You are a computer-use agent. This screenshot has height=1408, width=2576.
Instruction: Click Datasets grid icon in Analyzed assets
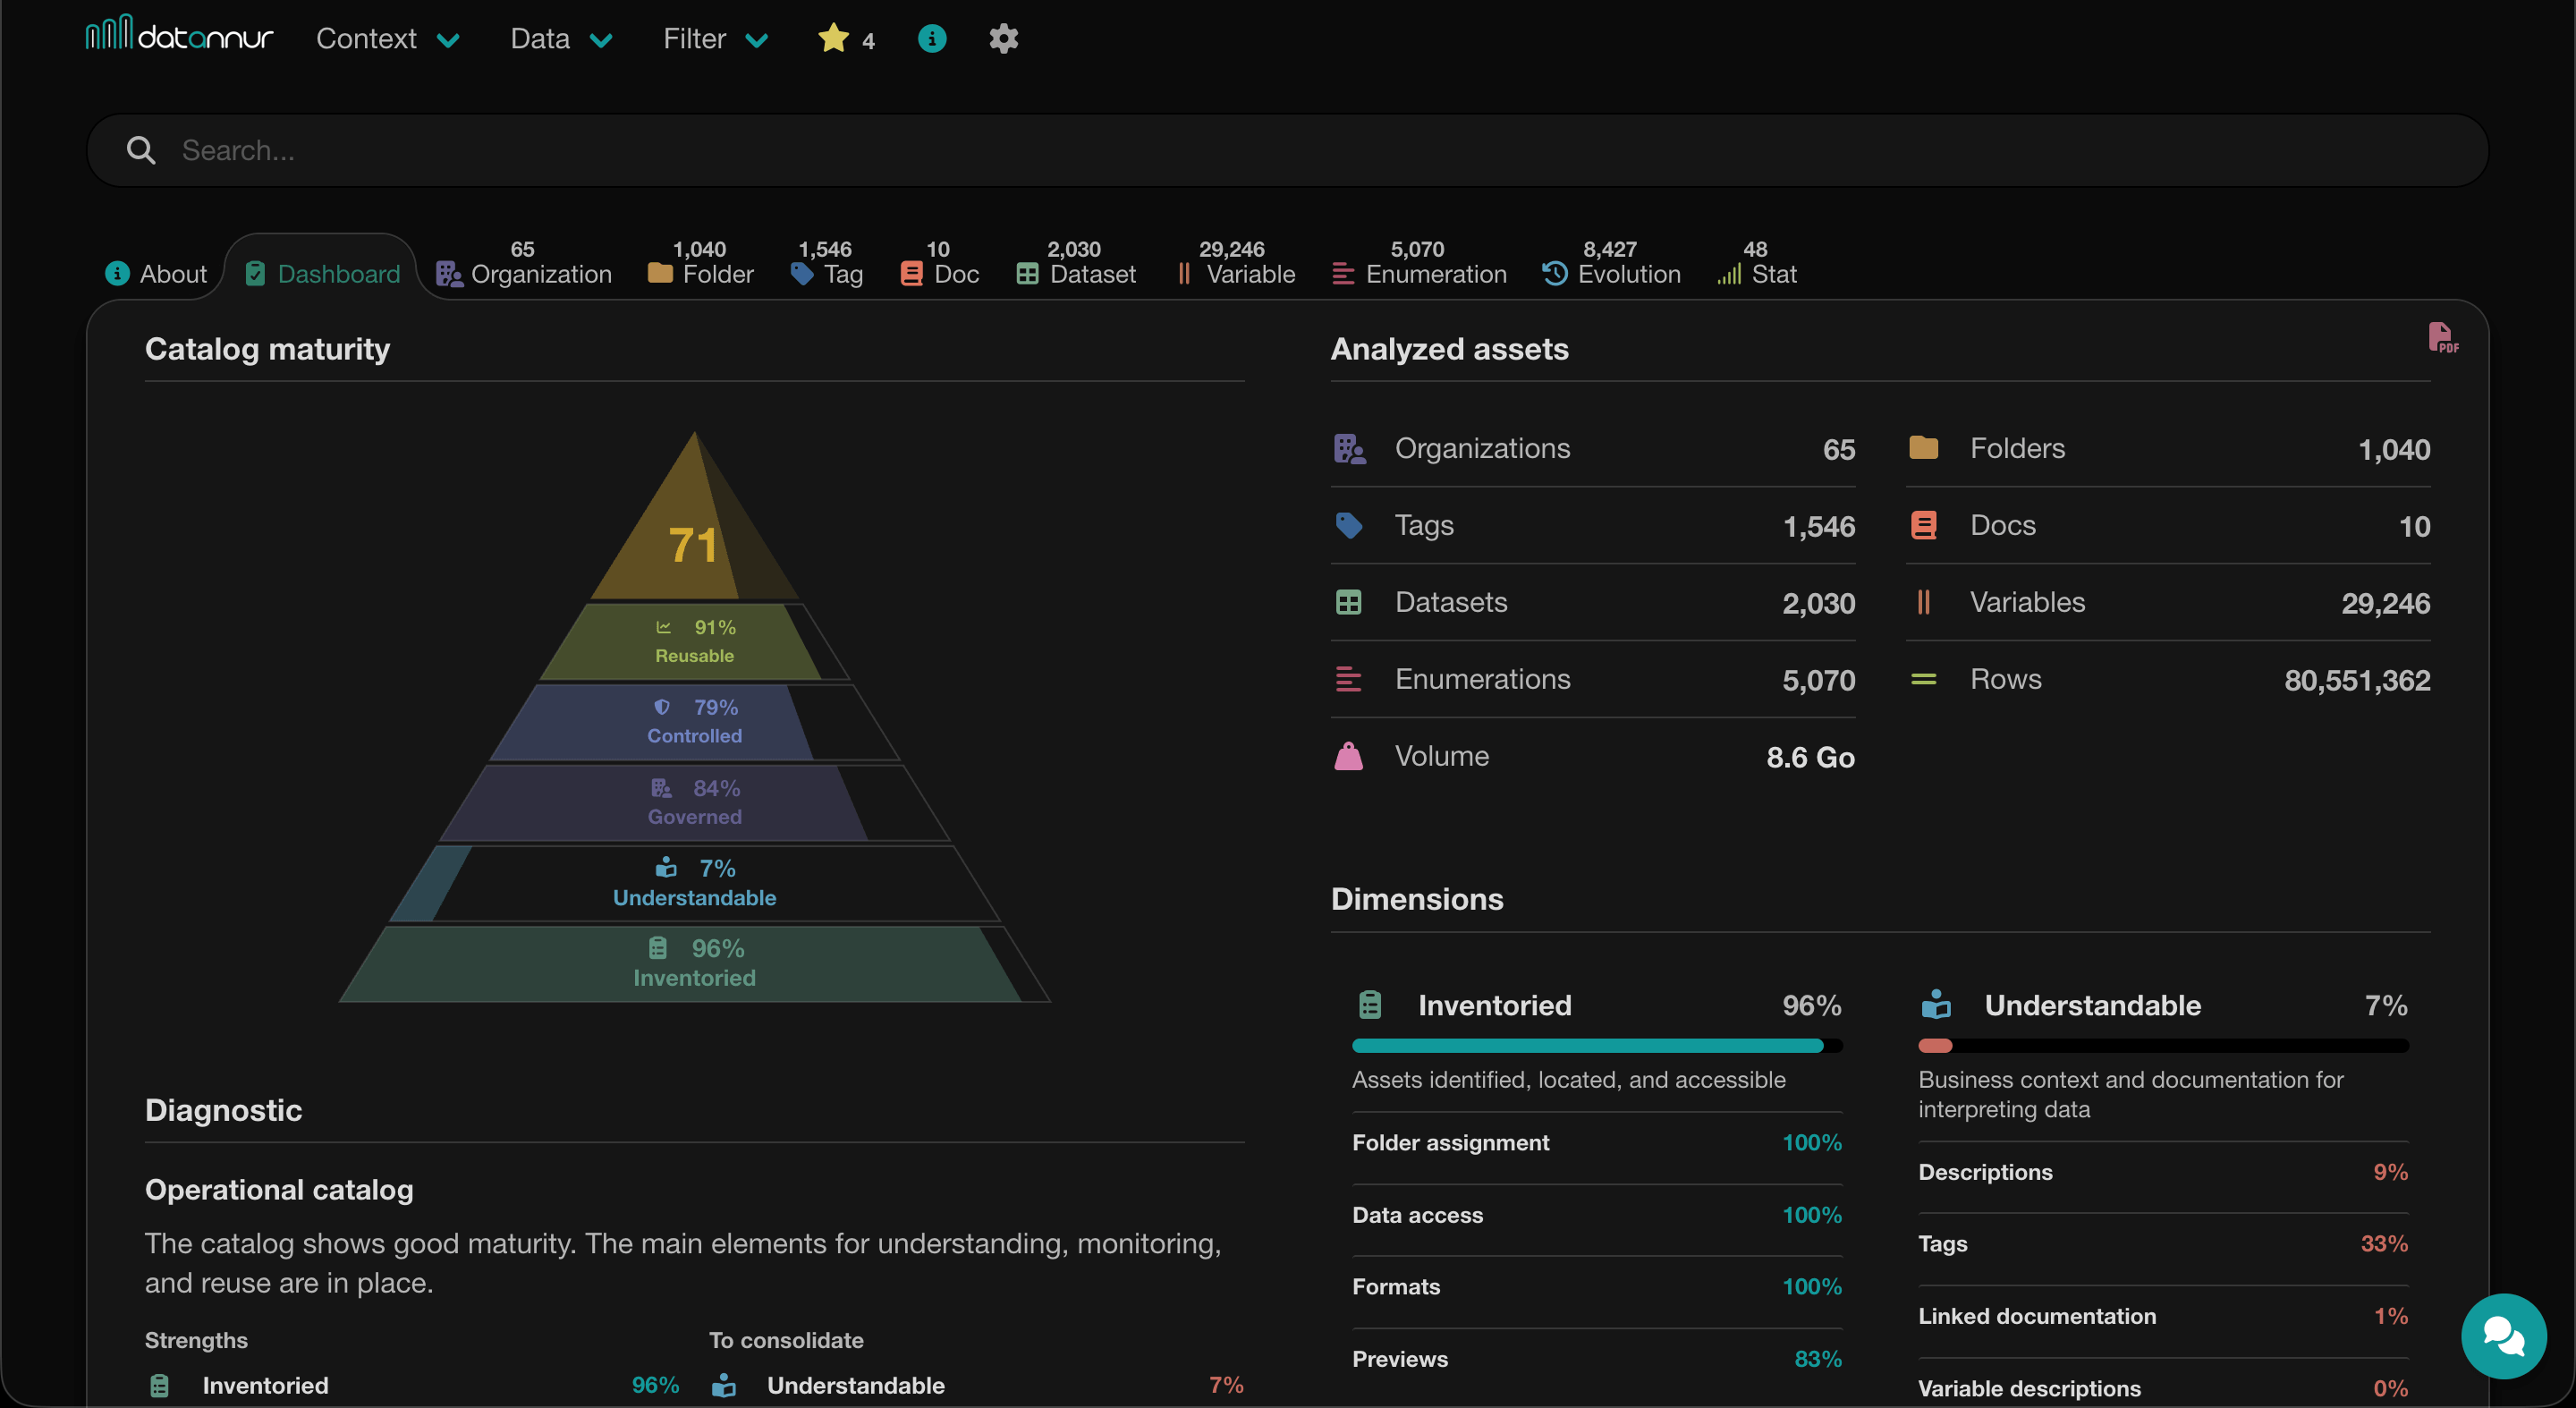[x=1348, y=603]
